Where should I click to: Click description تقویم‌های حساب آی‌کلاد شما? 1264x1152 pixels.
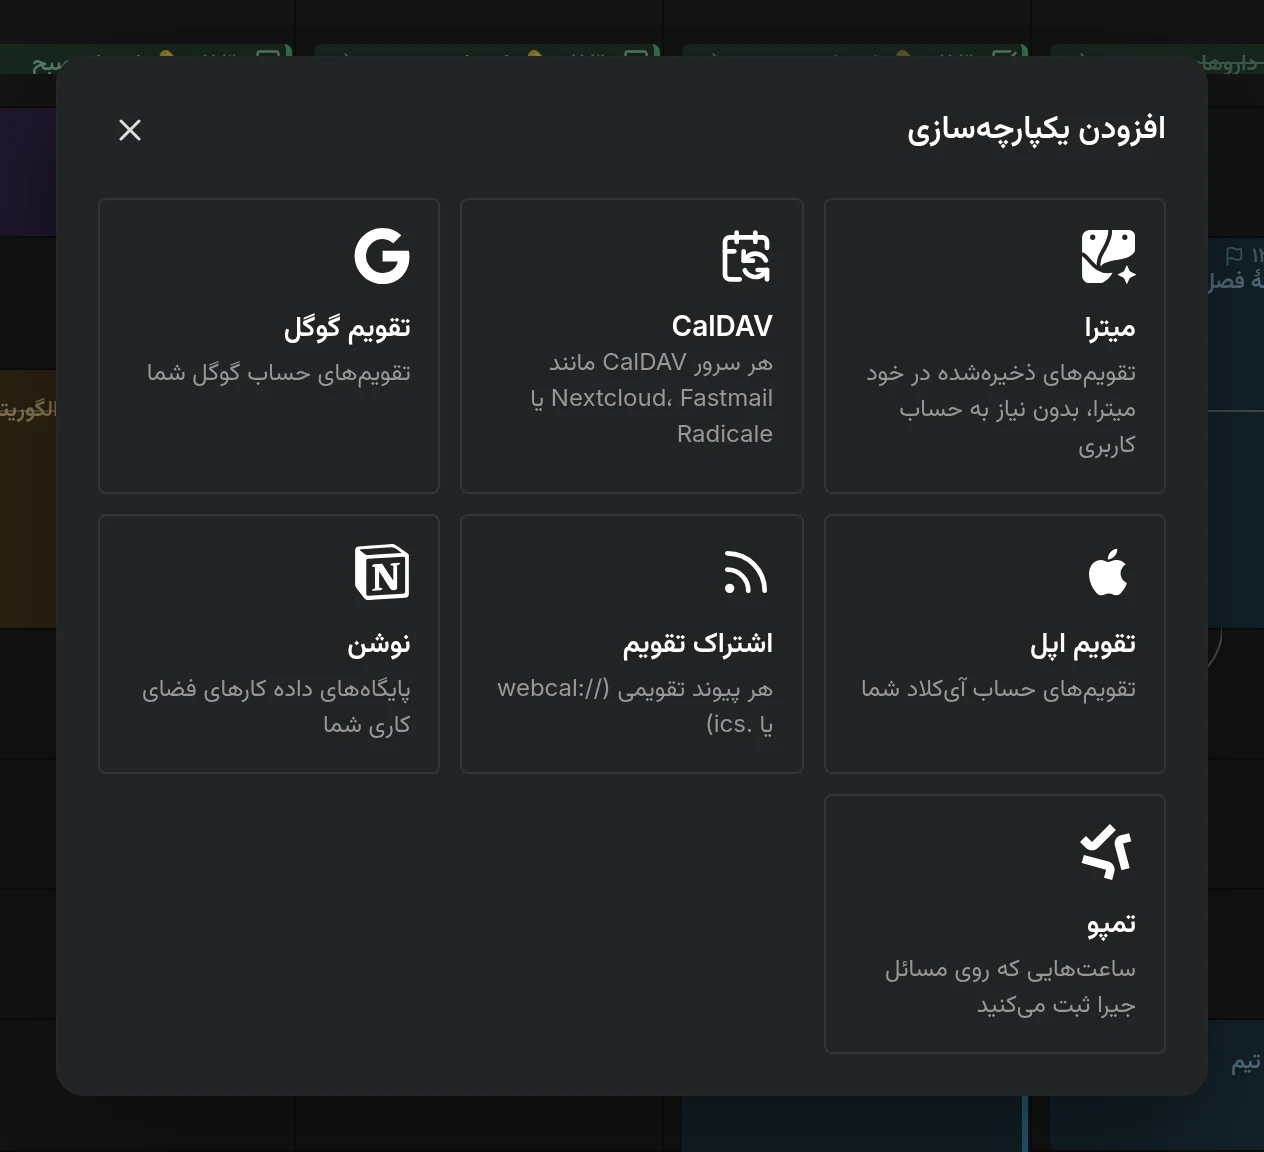(x=998, y=689)
